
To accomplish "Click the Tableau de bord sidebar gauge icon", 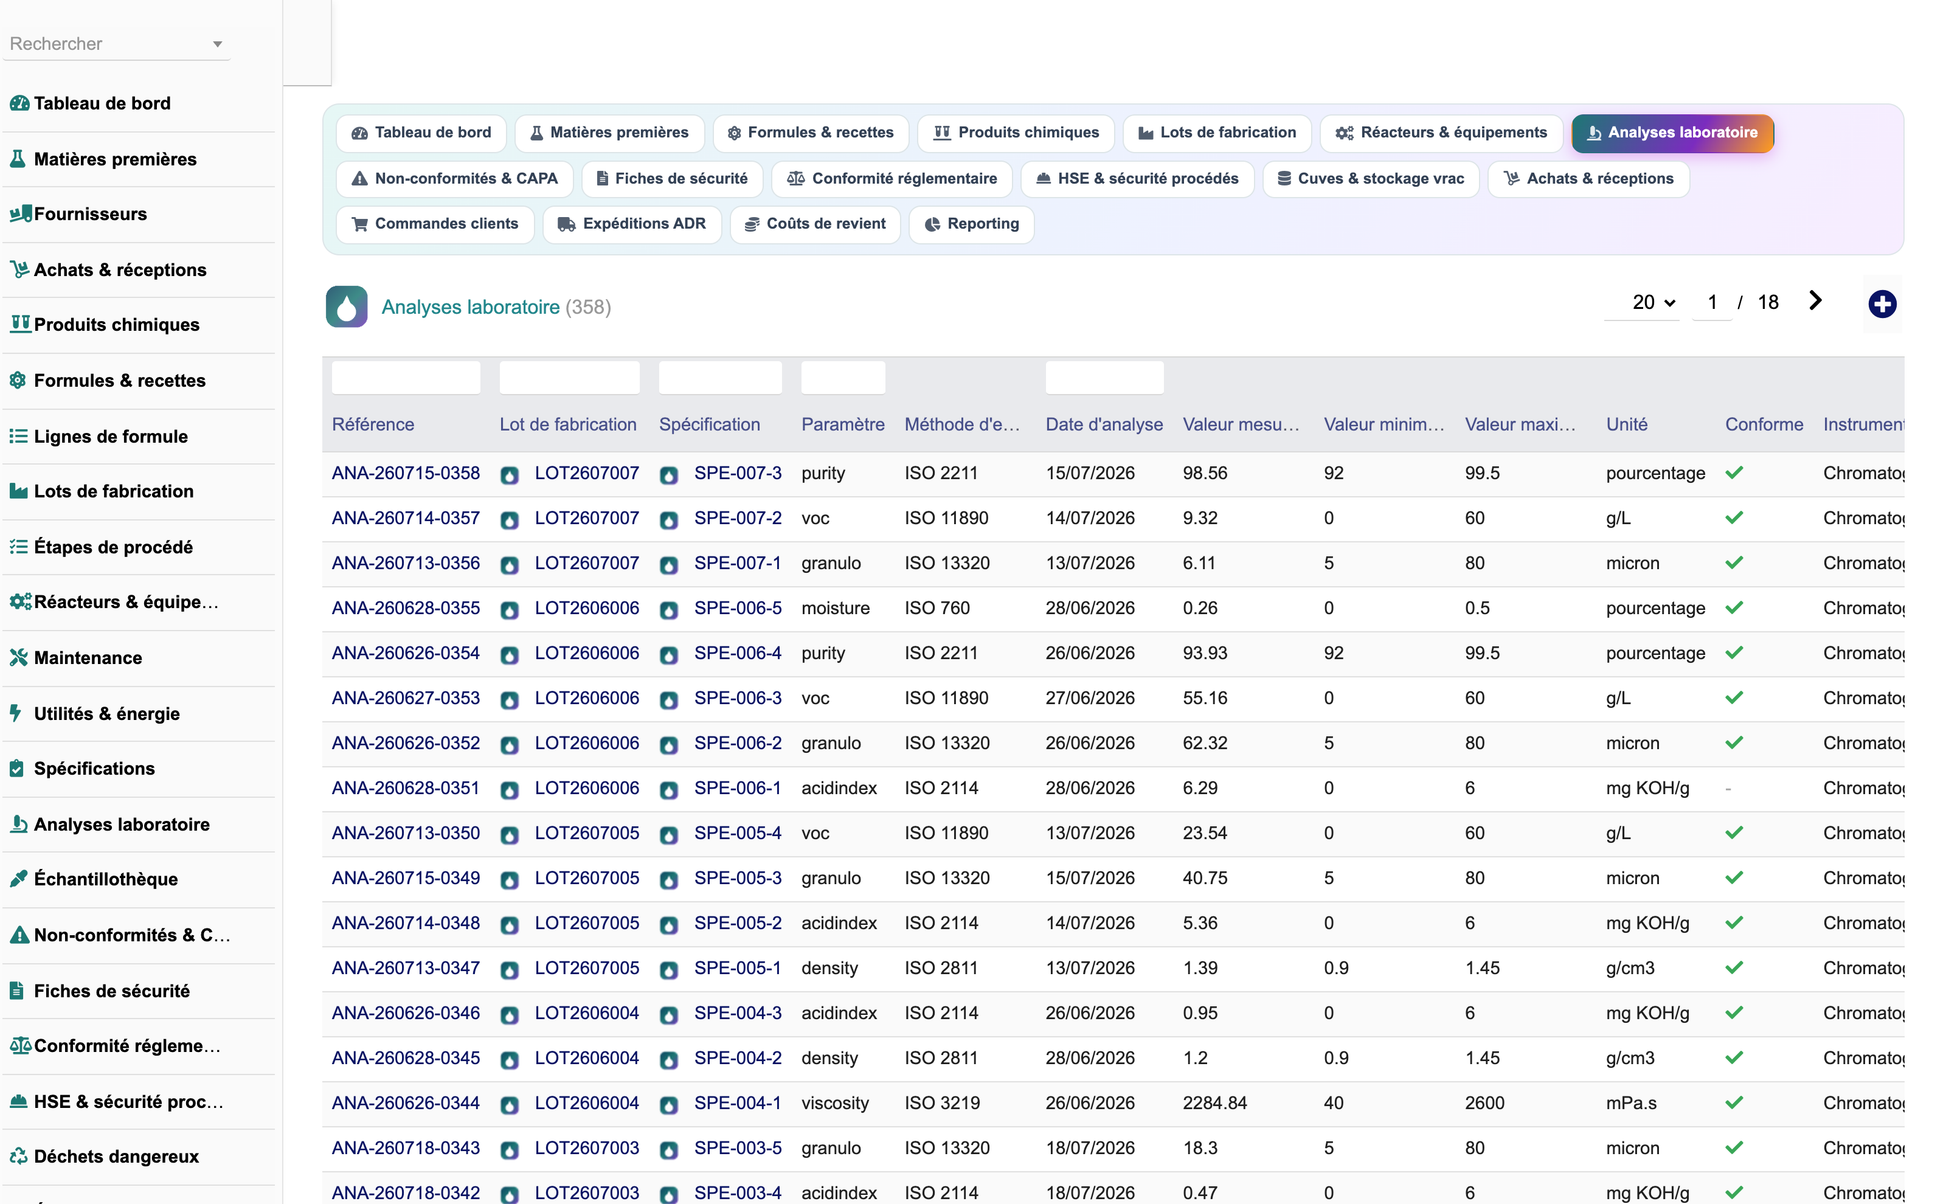I will (x=19, y=103).
